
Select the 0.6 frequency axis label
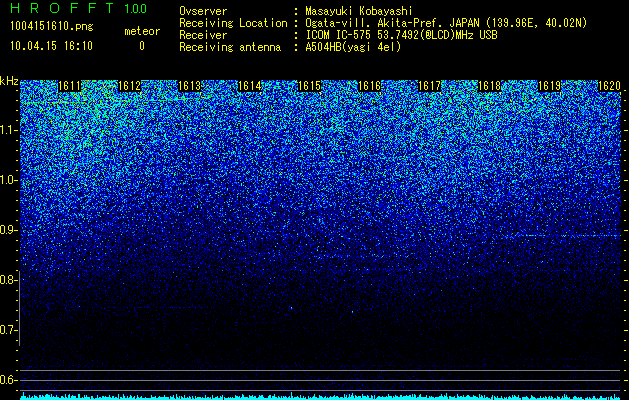(x=6, y=380)
